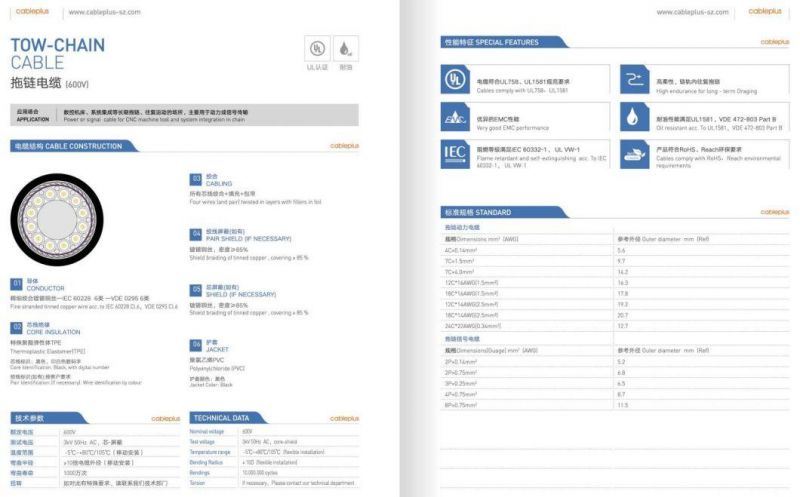Click the JACKET heading
This screenshot has height=497, width=800.
tap(217, 350)
